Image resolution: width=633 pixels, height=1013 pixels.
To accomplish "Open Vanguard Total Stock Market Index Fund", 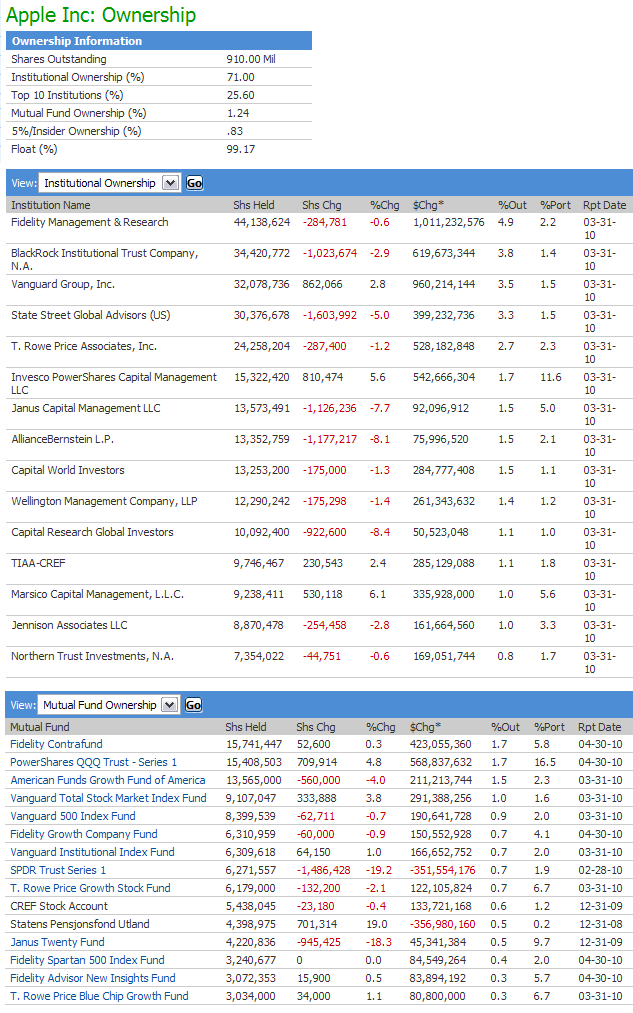I will coord(109,798).
